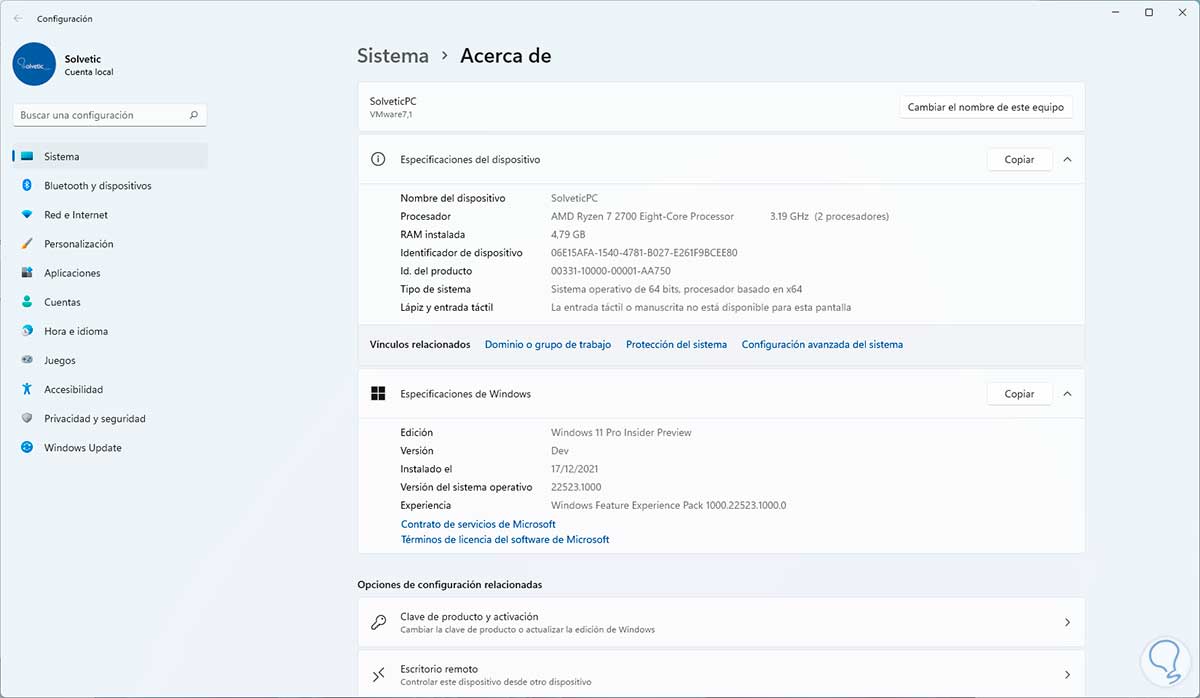This screenshot has width=1200, height=698.
Task: Maximize the Configuración window
Action: pos(1149,13)
